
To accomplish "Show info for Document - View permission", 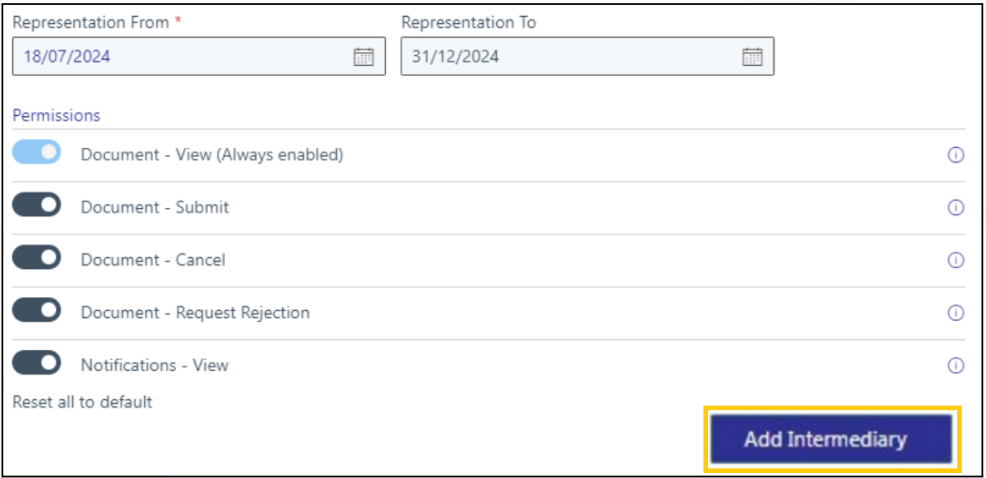I will point(955,156).
